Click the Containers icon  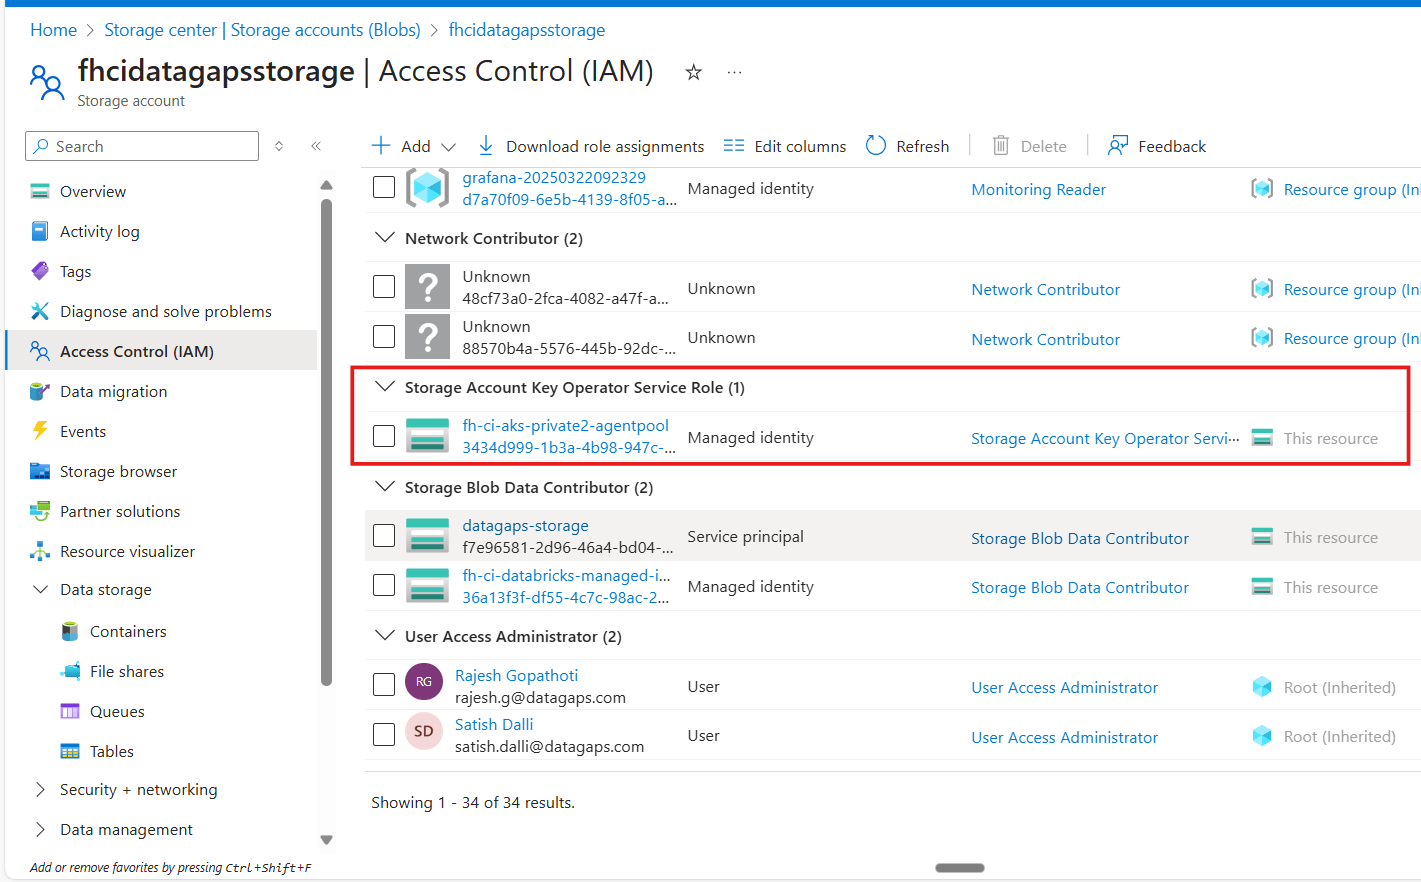(70, 631)
